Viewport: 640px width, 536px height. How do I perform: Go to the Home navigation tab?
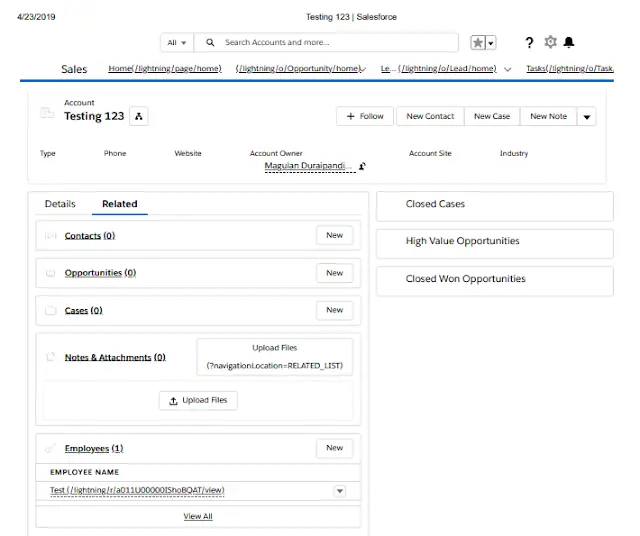pos(165,69)
